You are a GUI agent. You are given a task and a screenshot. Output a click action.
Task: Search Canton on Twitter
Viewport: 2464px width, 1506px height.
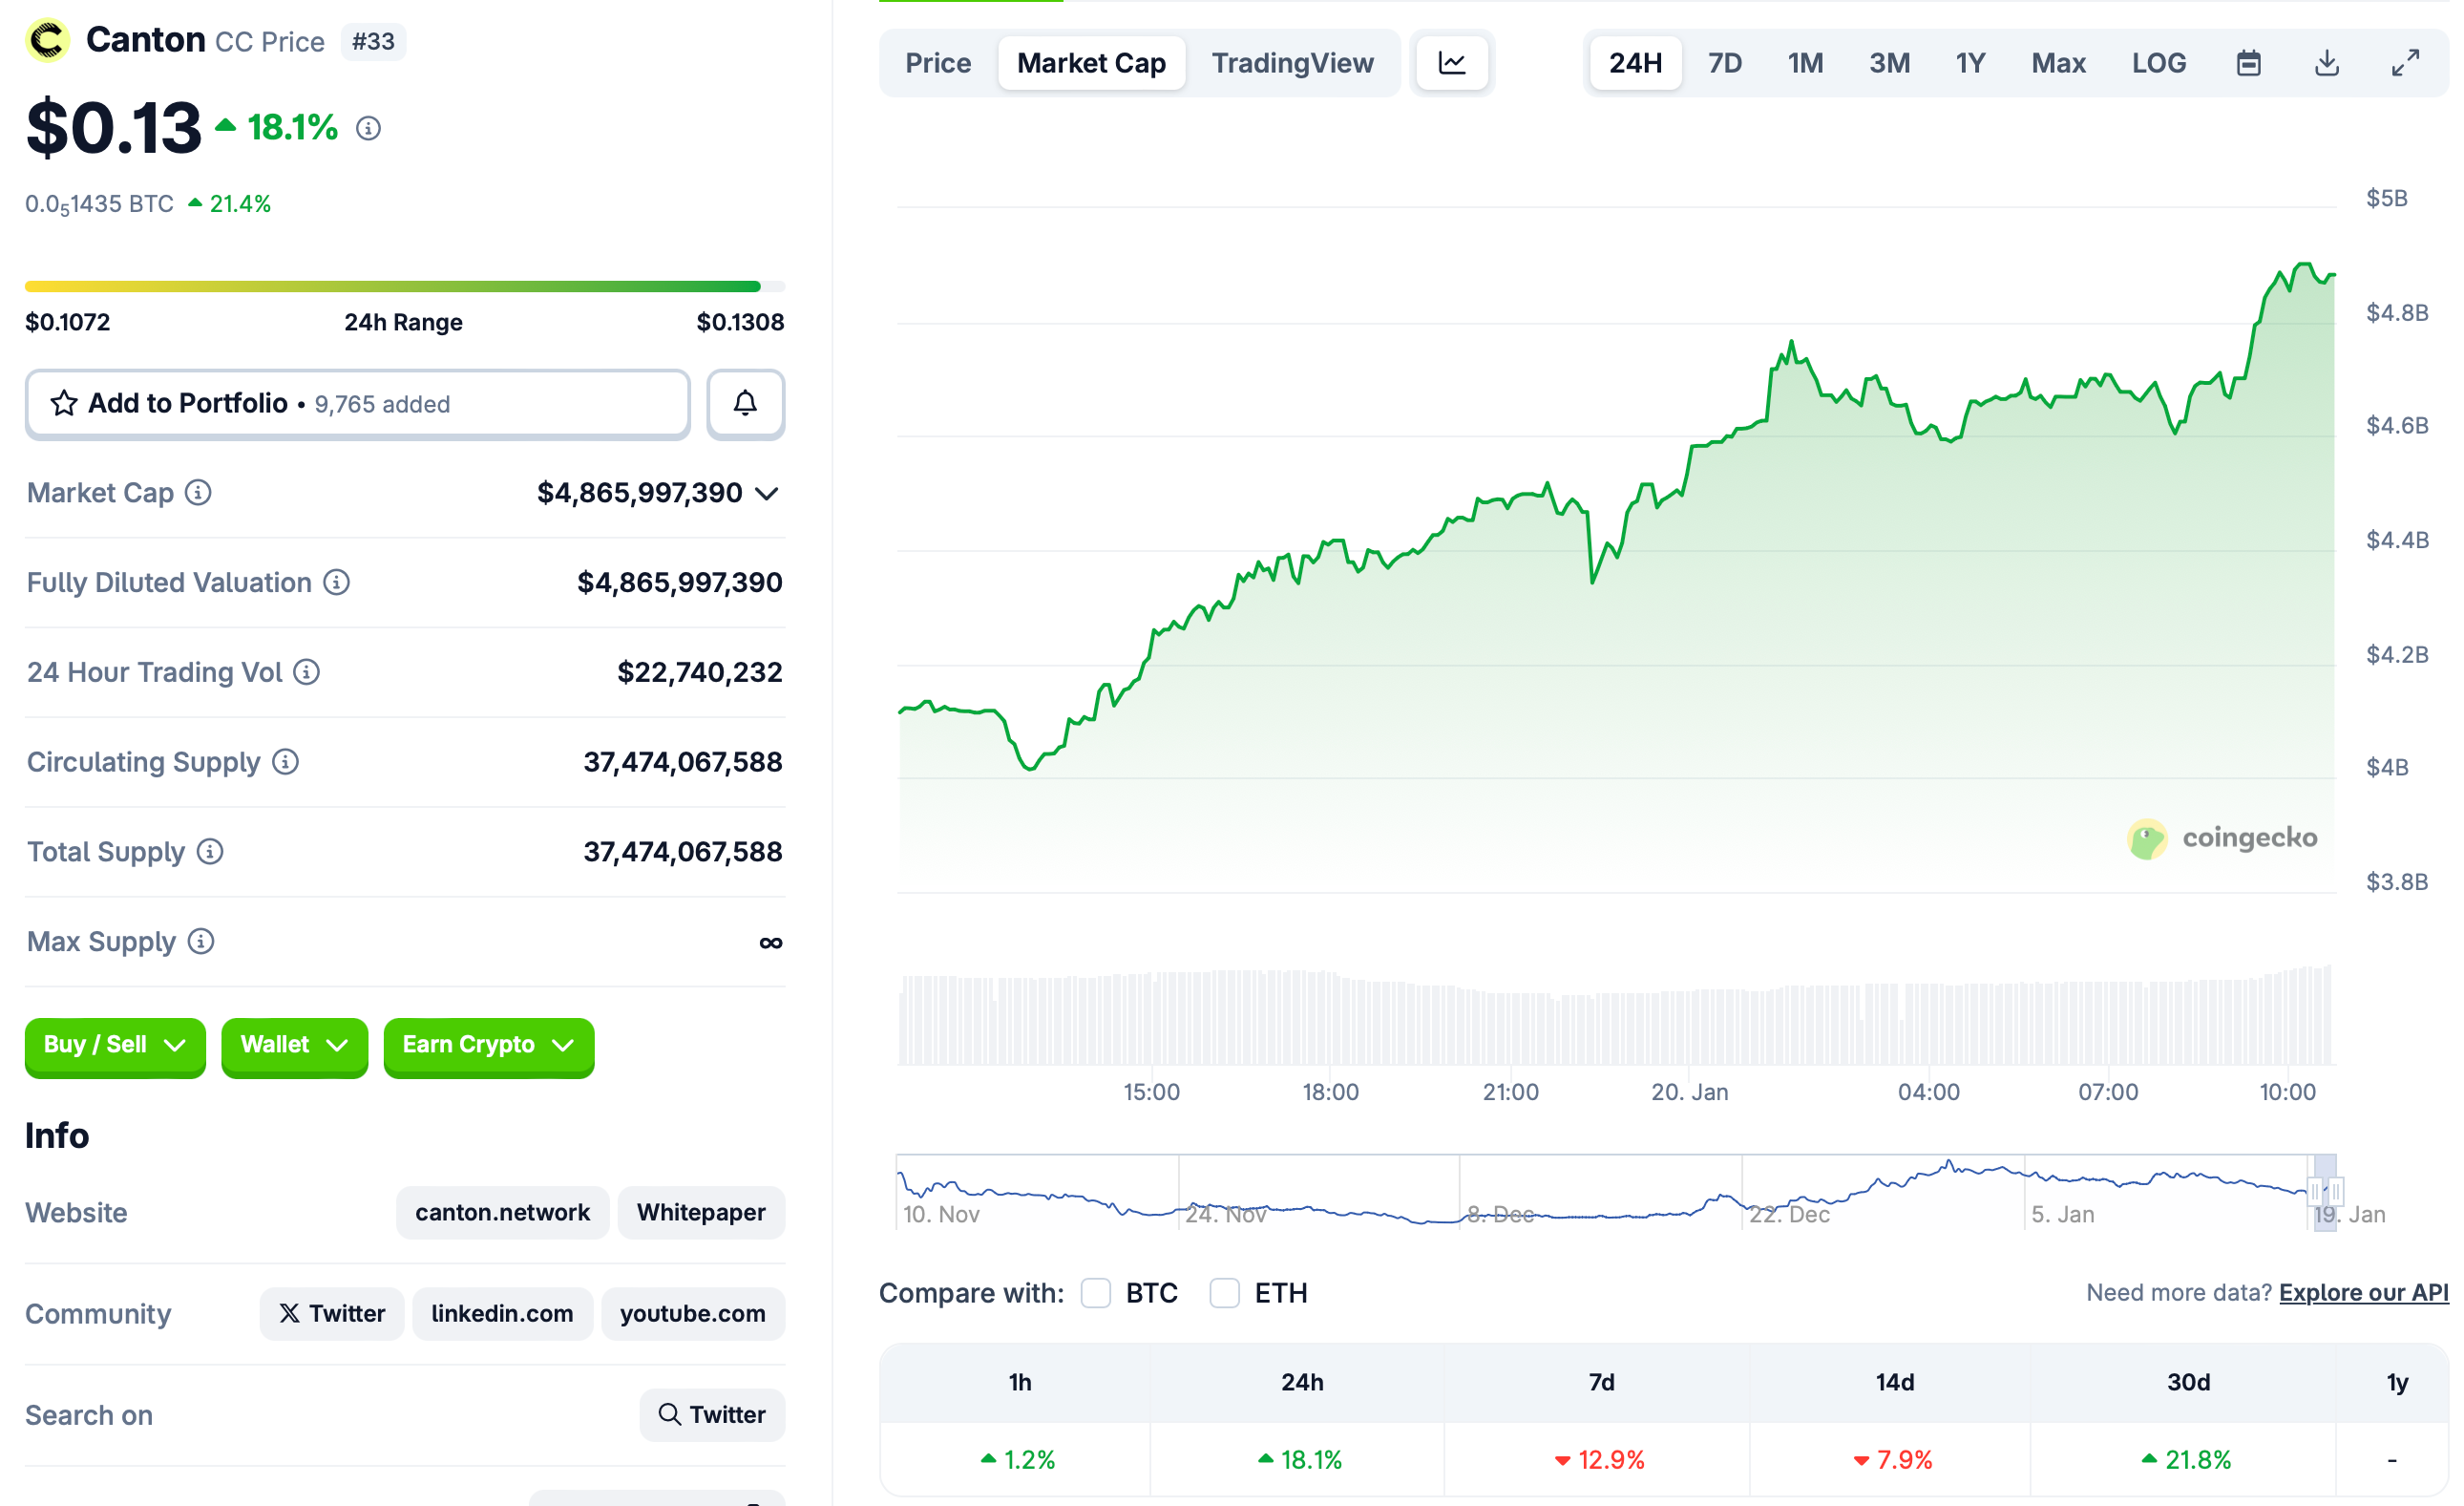(712, 1414)
